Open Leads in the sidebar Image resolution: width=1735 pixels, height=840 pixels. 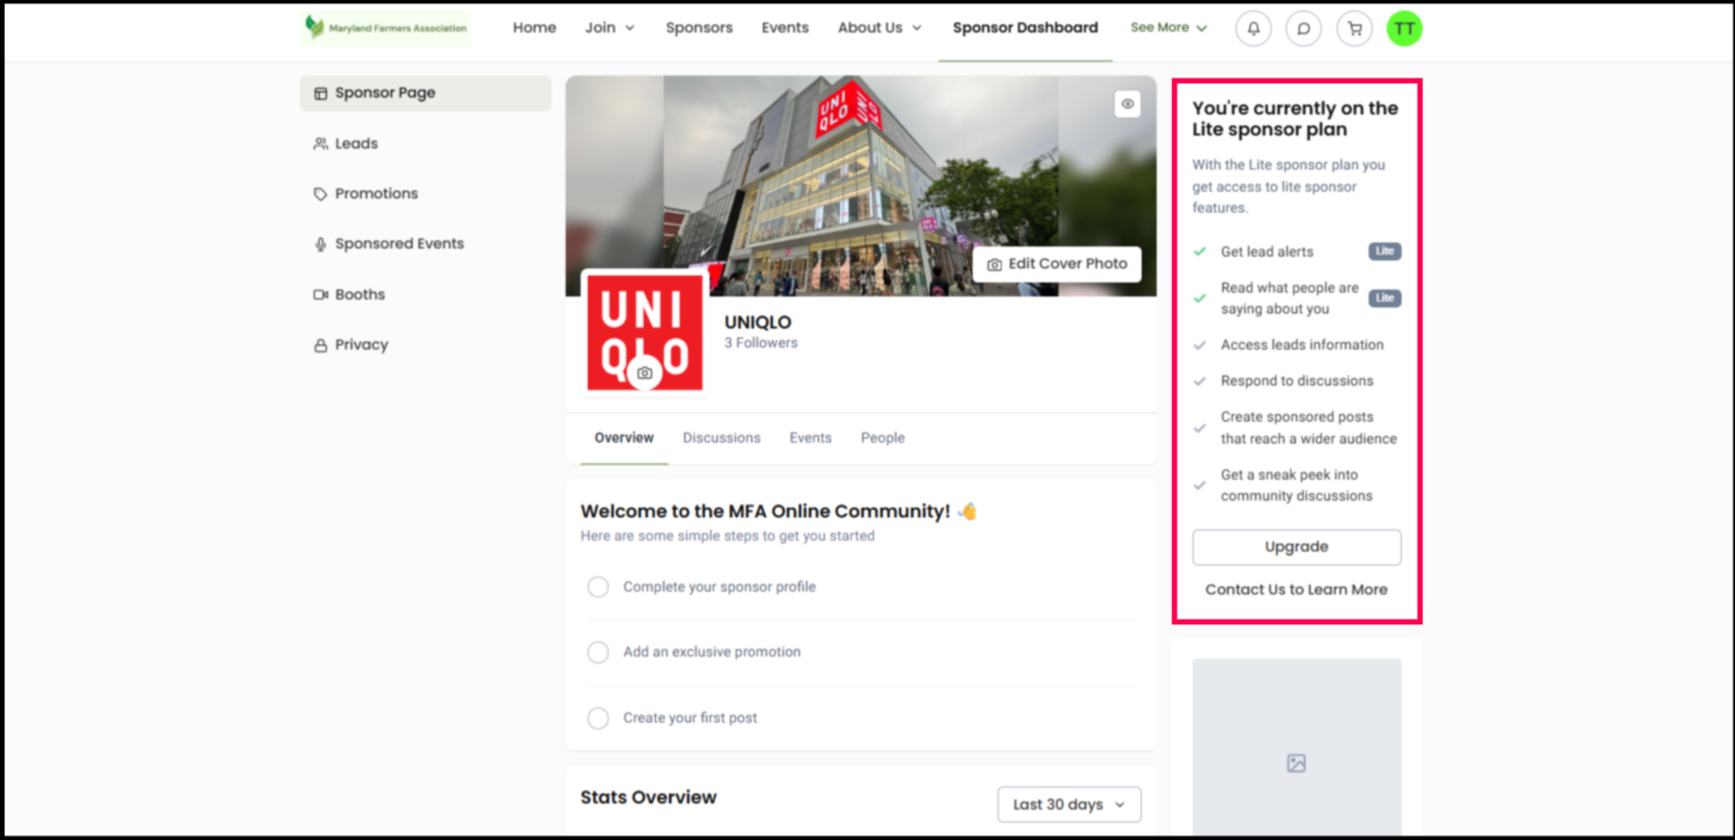coord(356,144)
